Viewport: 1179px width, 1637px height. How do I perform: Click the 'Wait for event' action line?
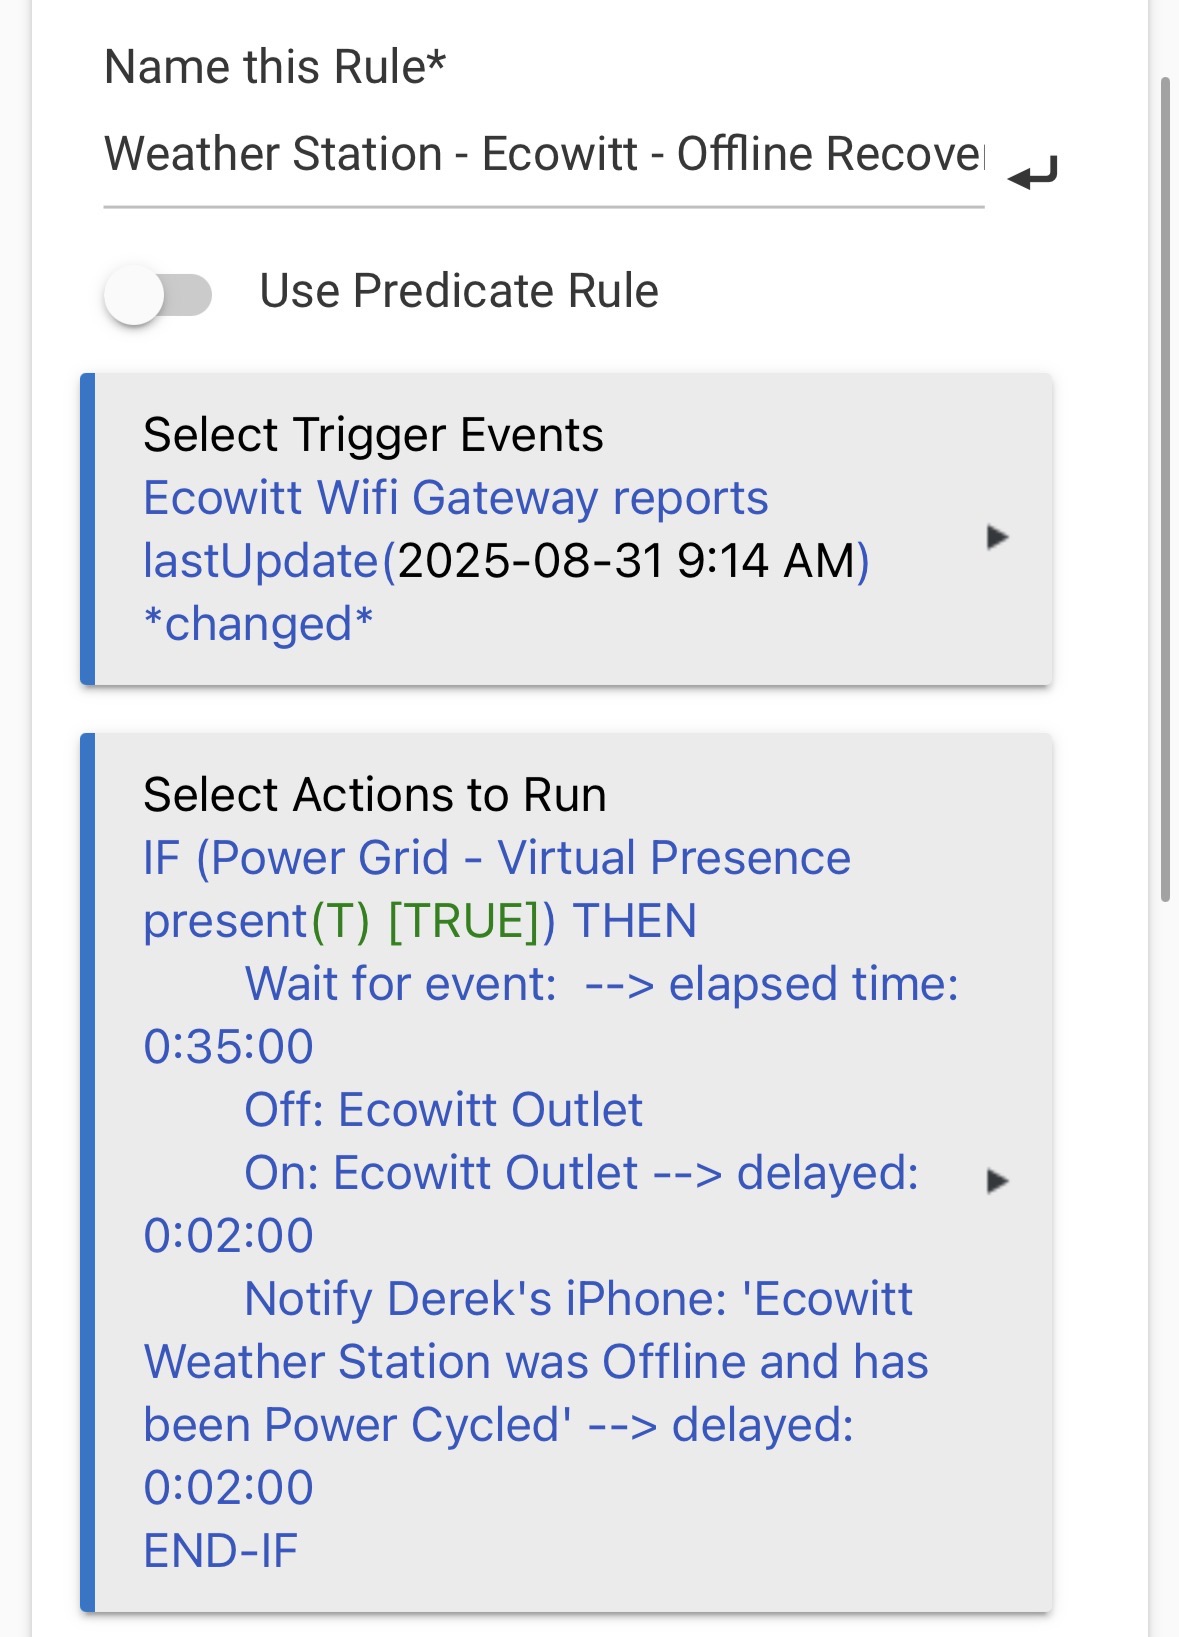(400, 984)
